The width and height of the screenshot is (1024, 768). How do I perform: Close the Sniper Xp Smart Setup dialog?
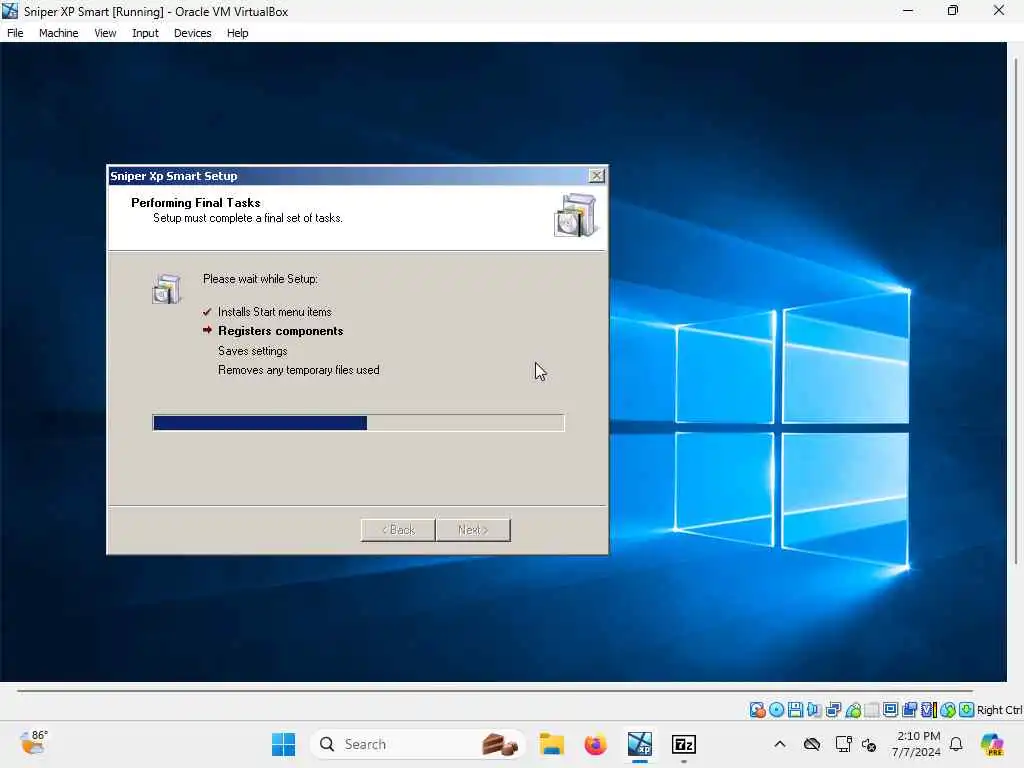596,176
